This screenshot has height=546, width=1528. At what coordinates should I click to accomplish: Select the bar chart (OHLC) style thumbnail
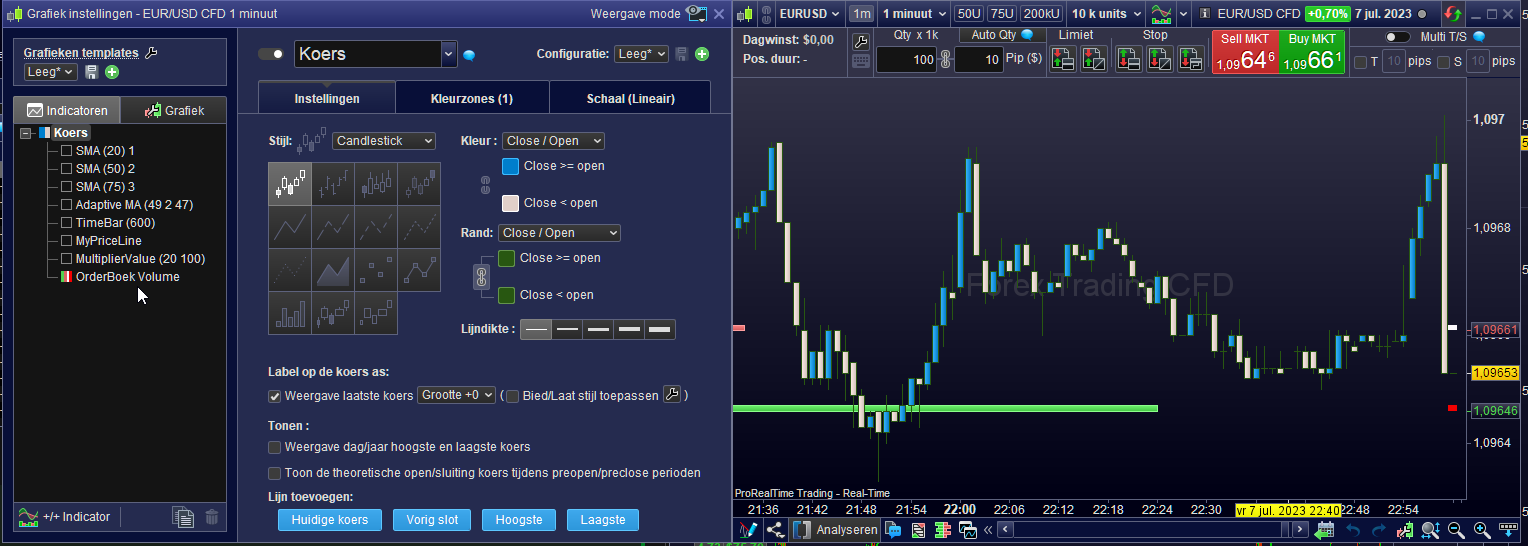pyautogui.click(x=333, y=184)
